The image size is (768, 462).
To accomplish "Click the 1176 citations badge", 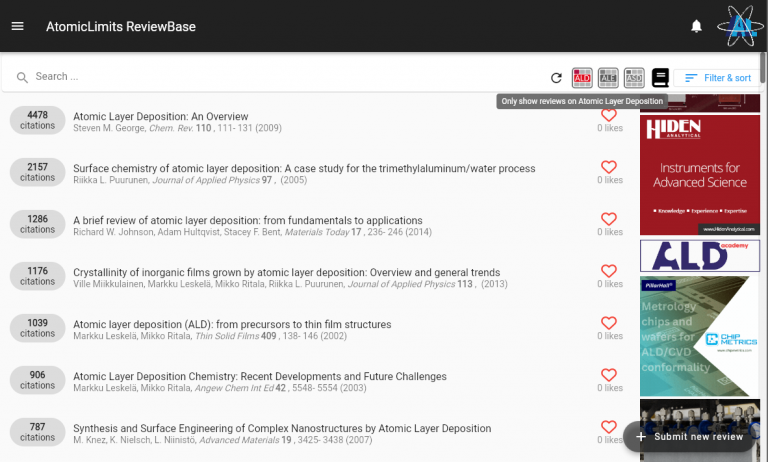I will [37, 276].
